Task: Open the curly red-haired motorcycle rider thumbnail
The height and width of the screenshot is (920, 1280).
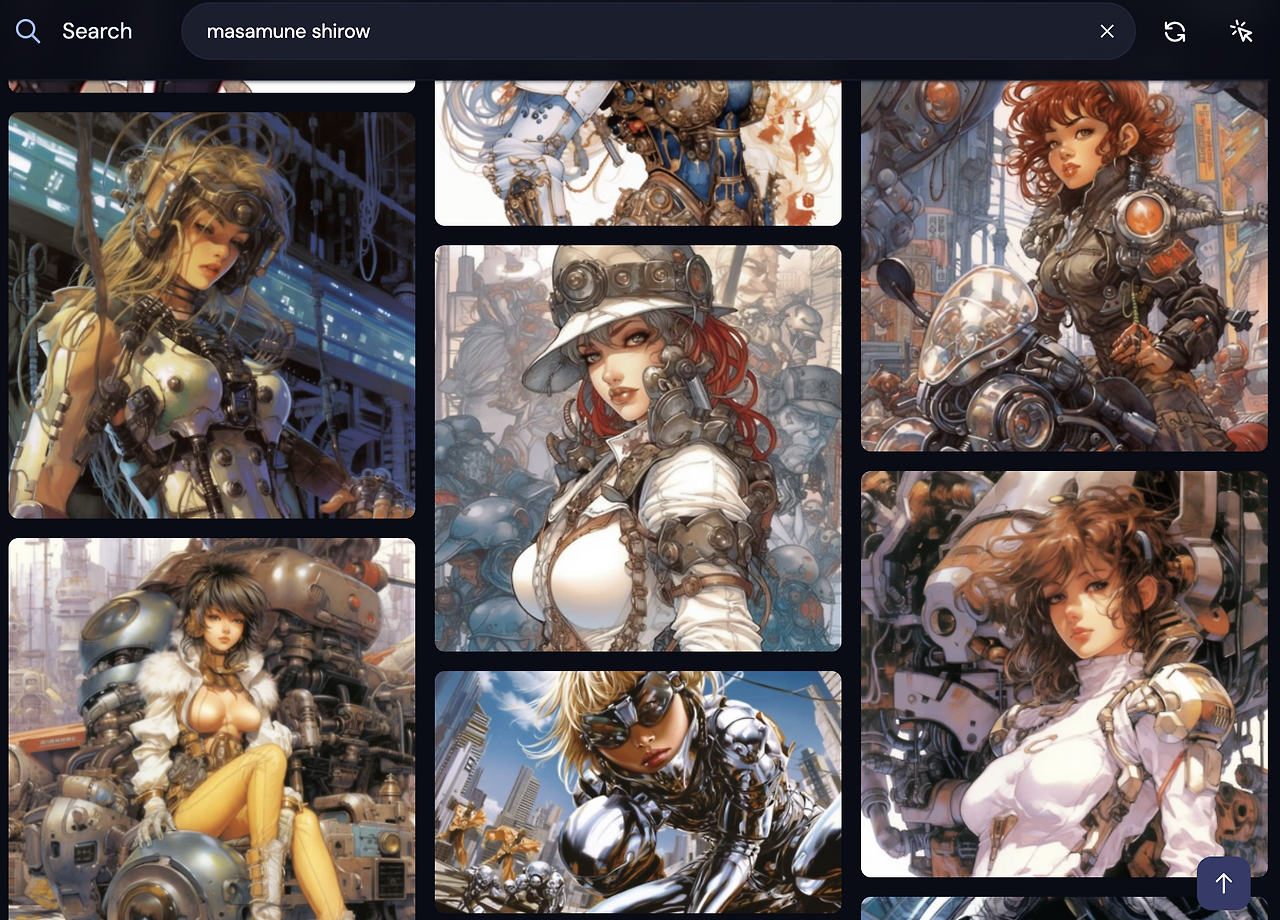Action: coord(1064,265)
